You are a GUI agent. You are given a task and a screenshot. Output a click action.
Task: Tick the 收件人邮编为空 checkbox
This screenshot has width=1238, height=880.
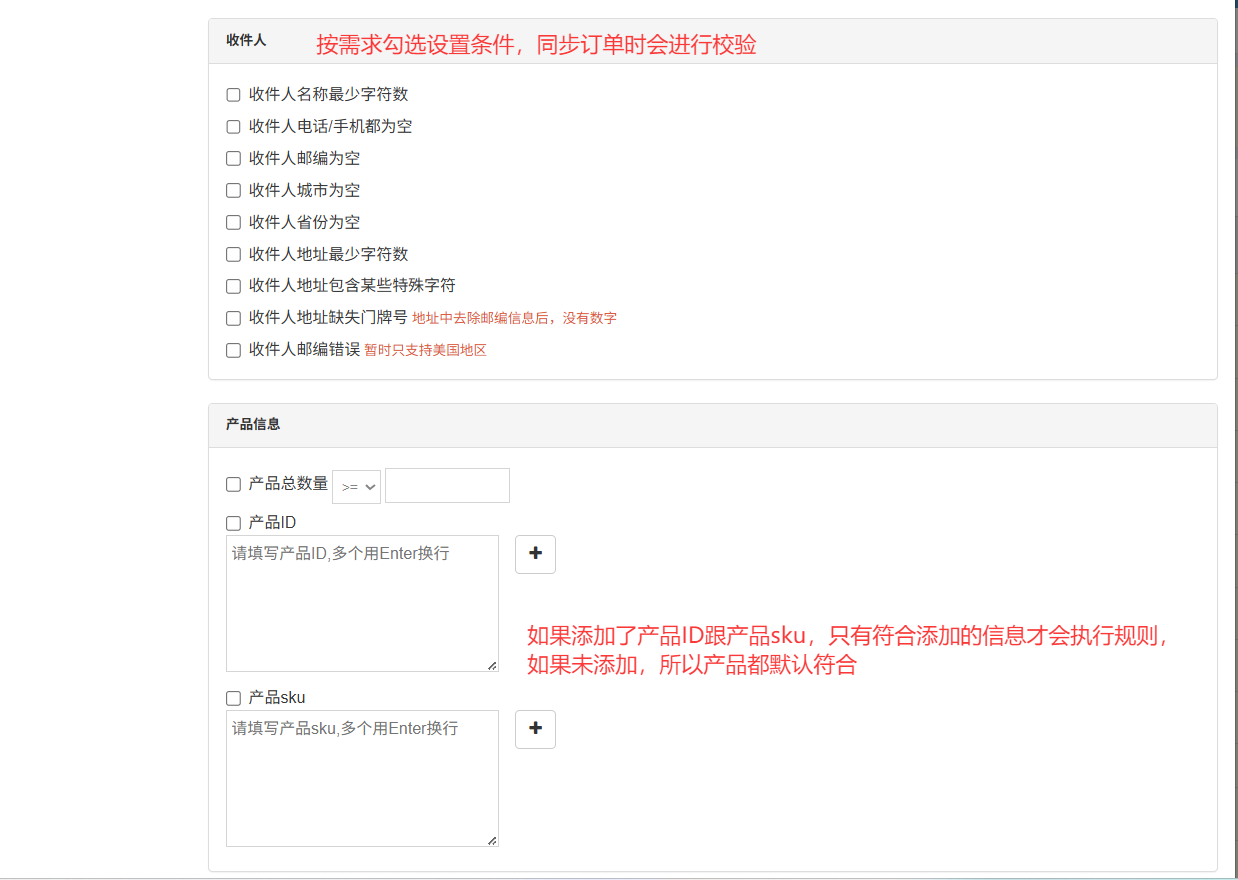coord(233,159)
